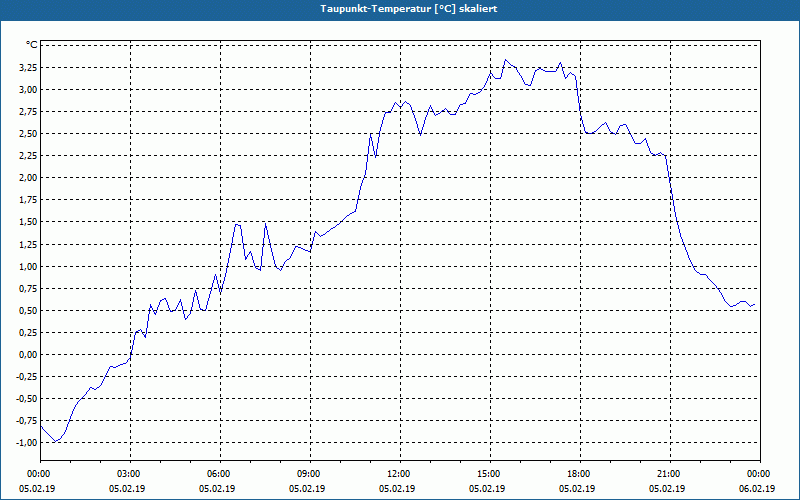Click the 1,25 y-axis value

[29, 244]
